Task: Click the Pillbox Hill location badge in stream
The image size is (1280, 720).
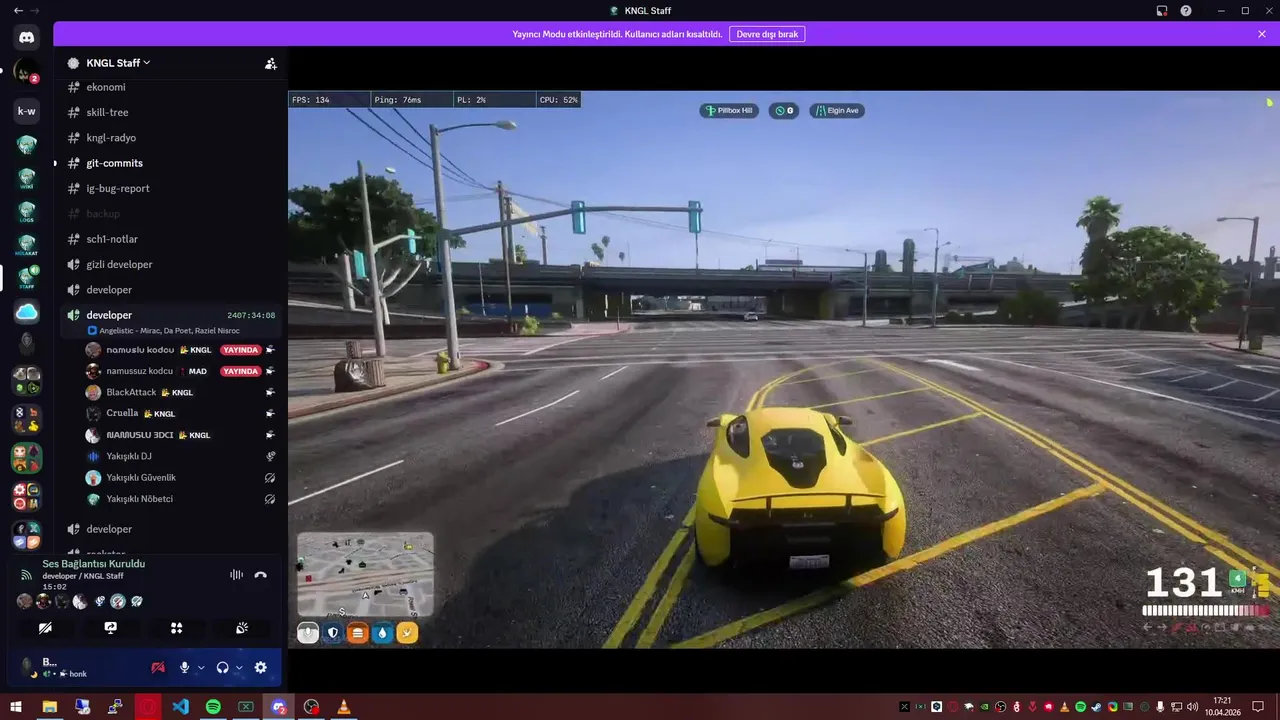Action: point(729,111)
